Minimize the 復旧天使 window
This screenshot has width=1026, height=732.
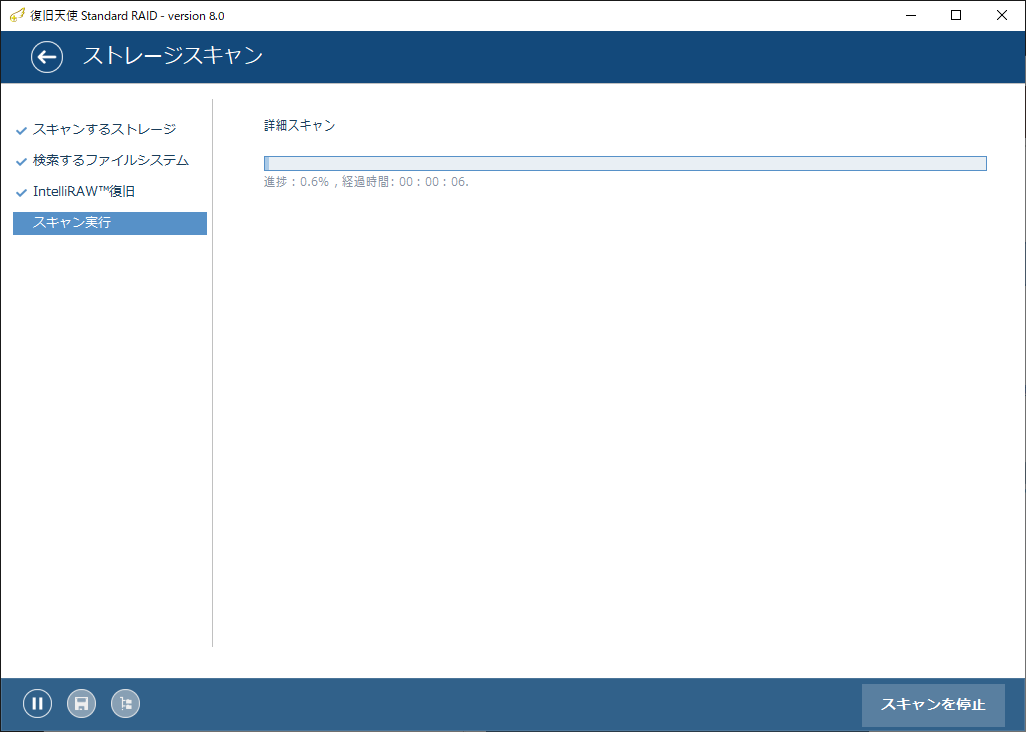pyautogui.click(x=911, y=15)
